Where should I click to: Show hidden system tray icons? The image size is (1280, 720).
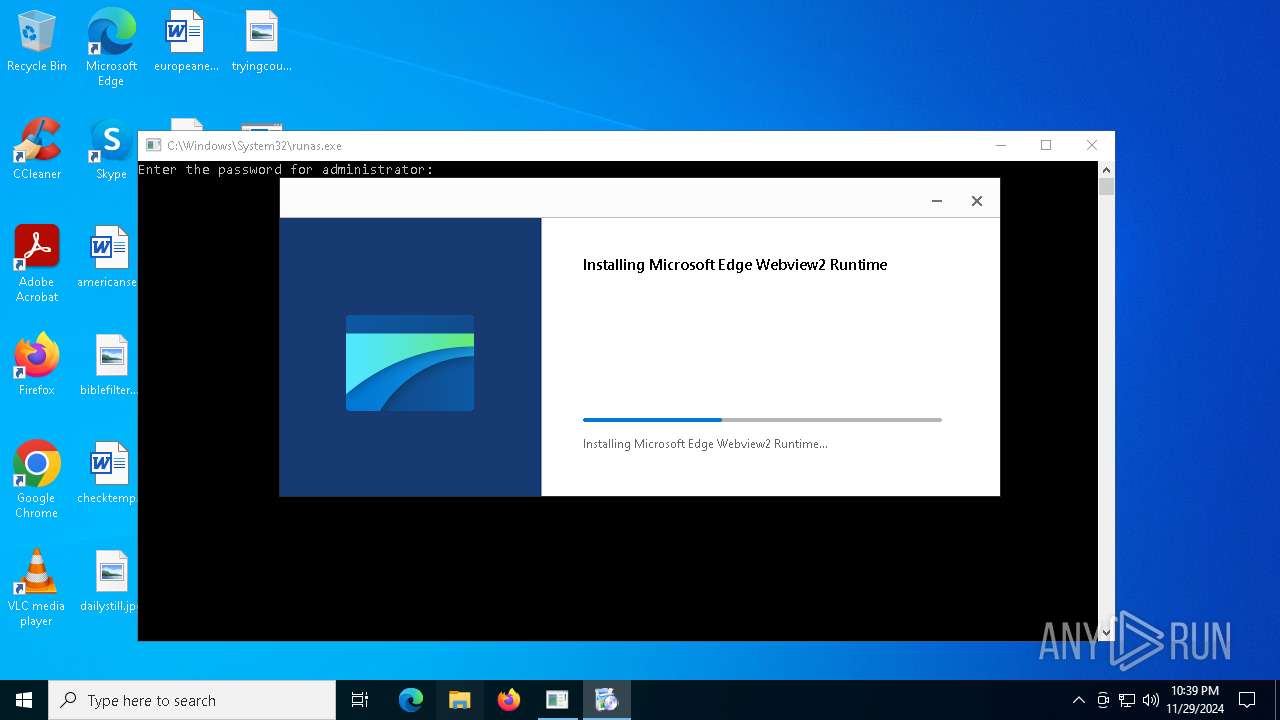(x=1078, y=700)
